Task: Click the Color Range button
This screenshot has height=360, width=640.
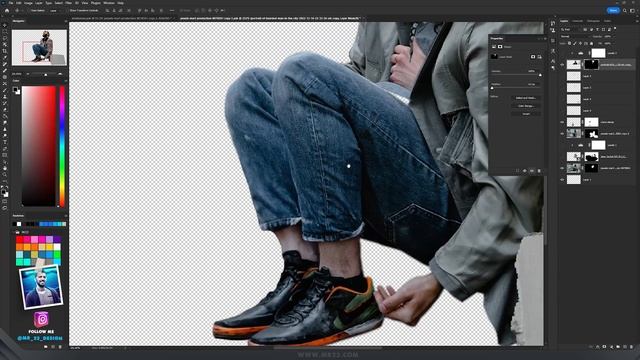Action: [x=526, y=106]
